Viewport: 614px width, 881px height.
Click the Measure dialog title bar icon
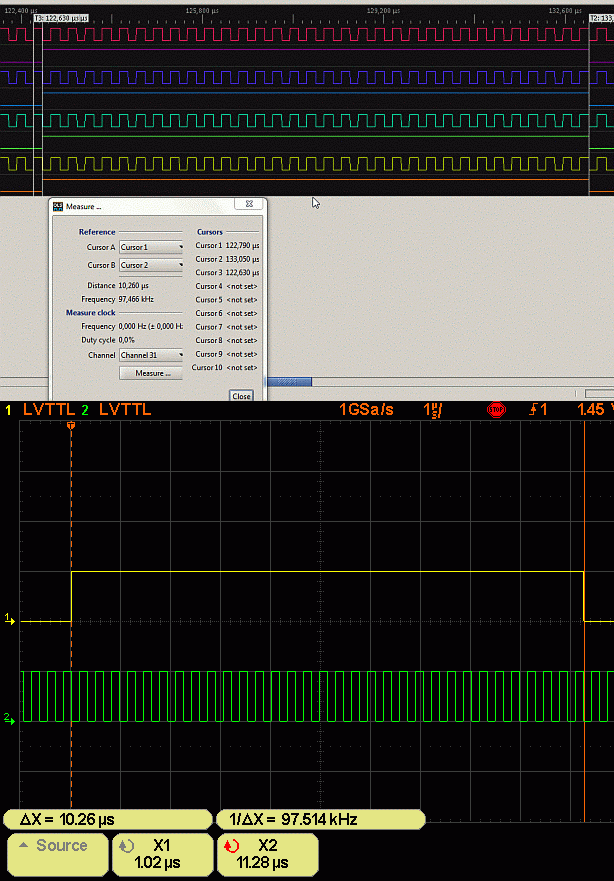(x=58, y=206)
